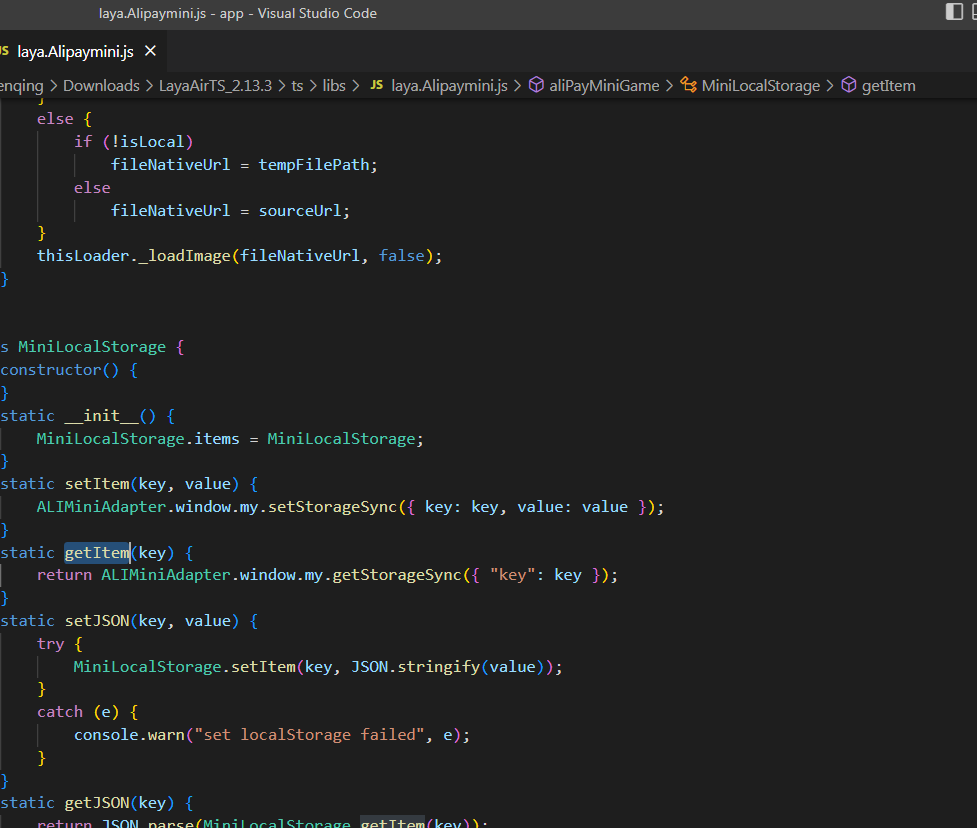Click 'setJSON' method name
The image size is (977, 828).
pyautogui.click(x=97, y=621)
